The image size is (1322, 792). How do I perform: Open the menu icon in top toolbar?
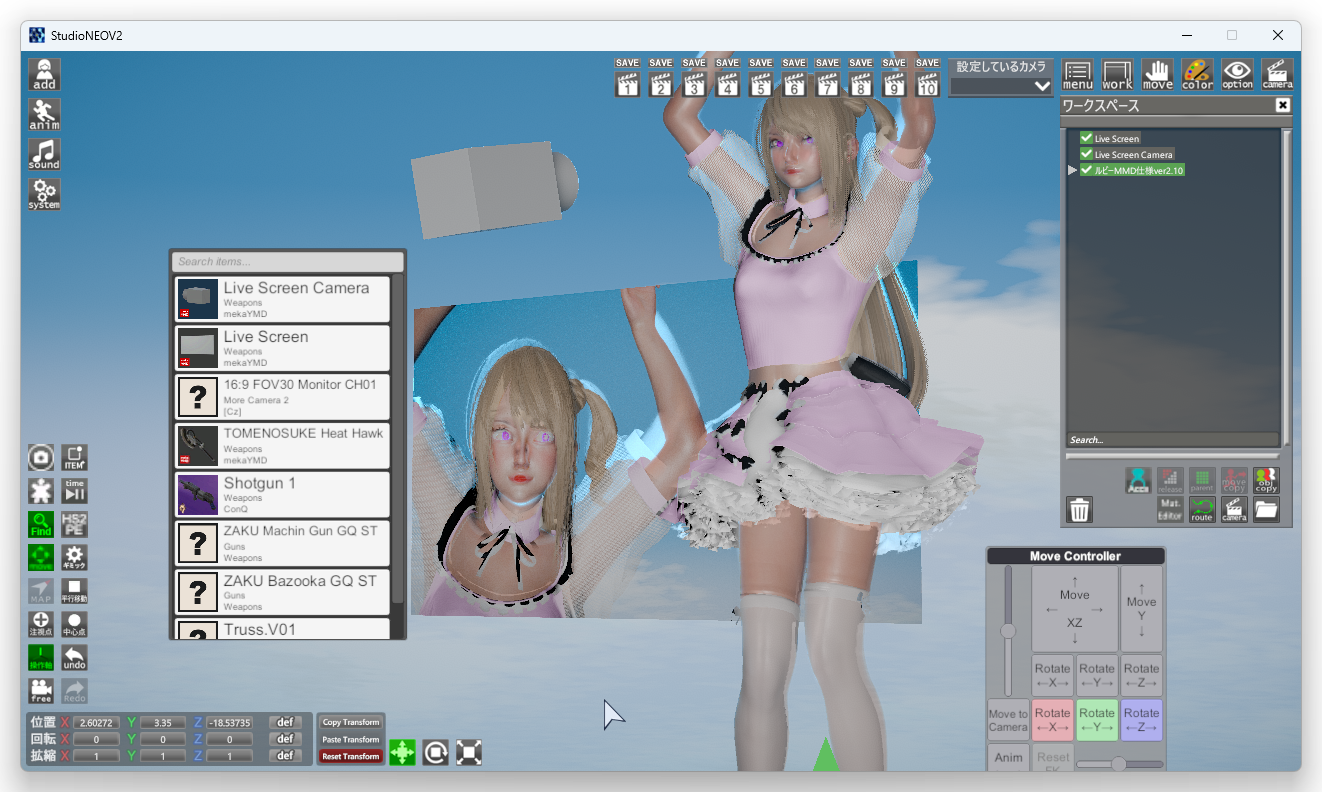1078,75
